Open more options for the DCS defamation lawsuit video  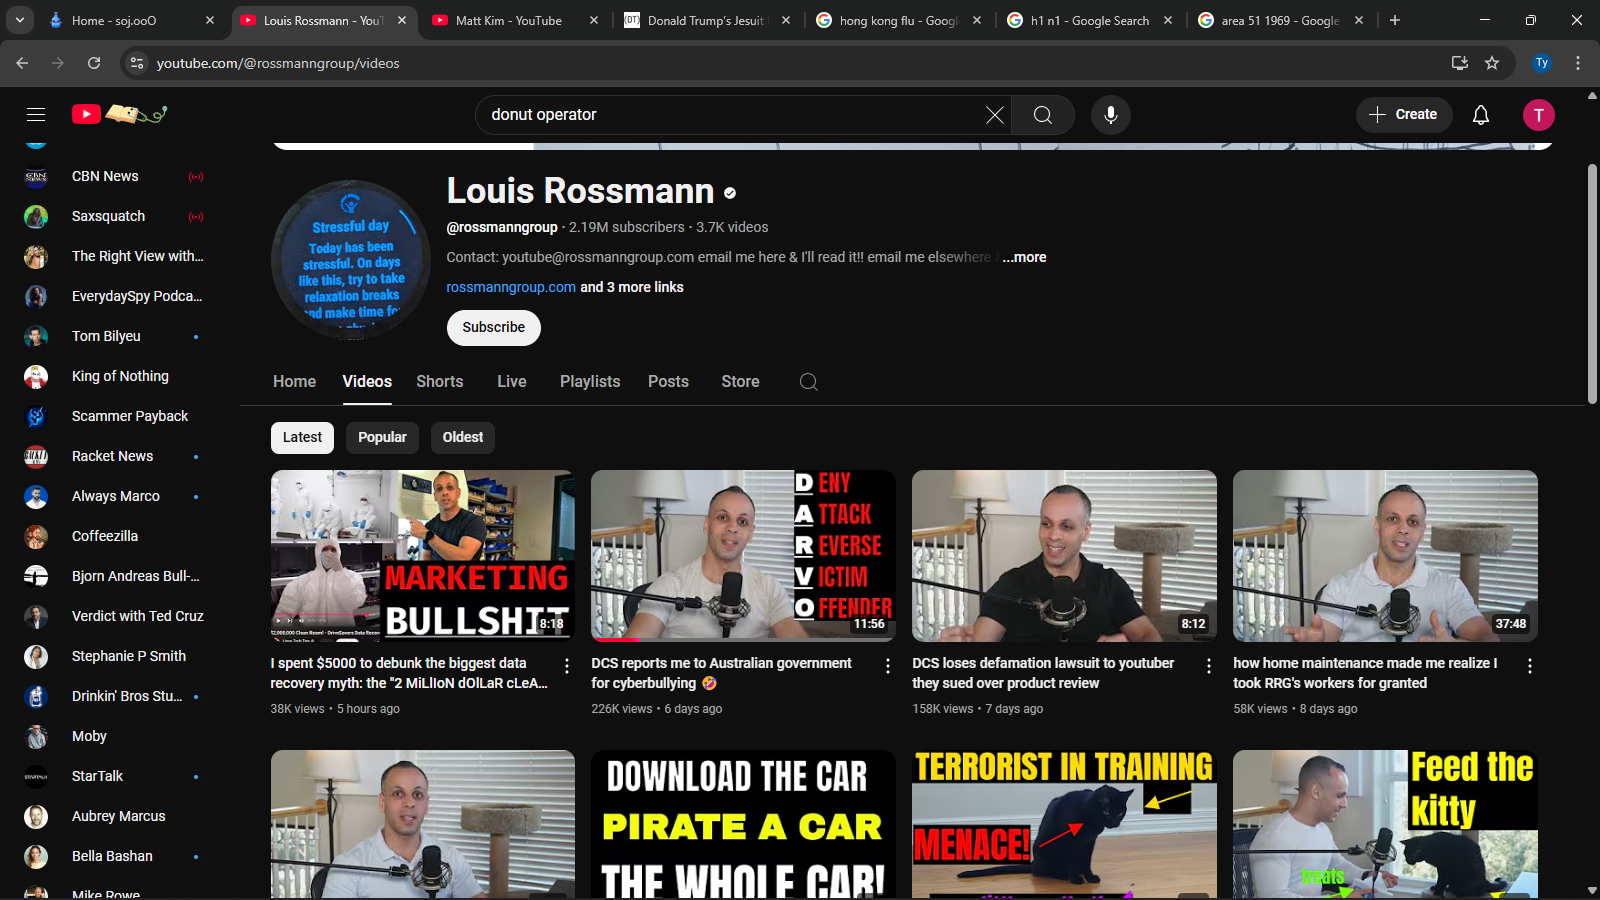coord(1209,666)
